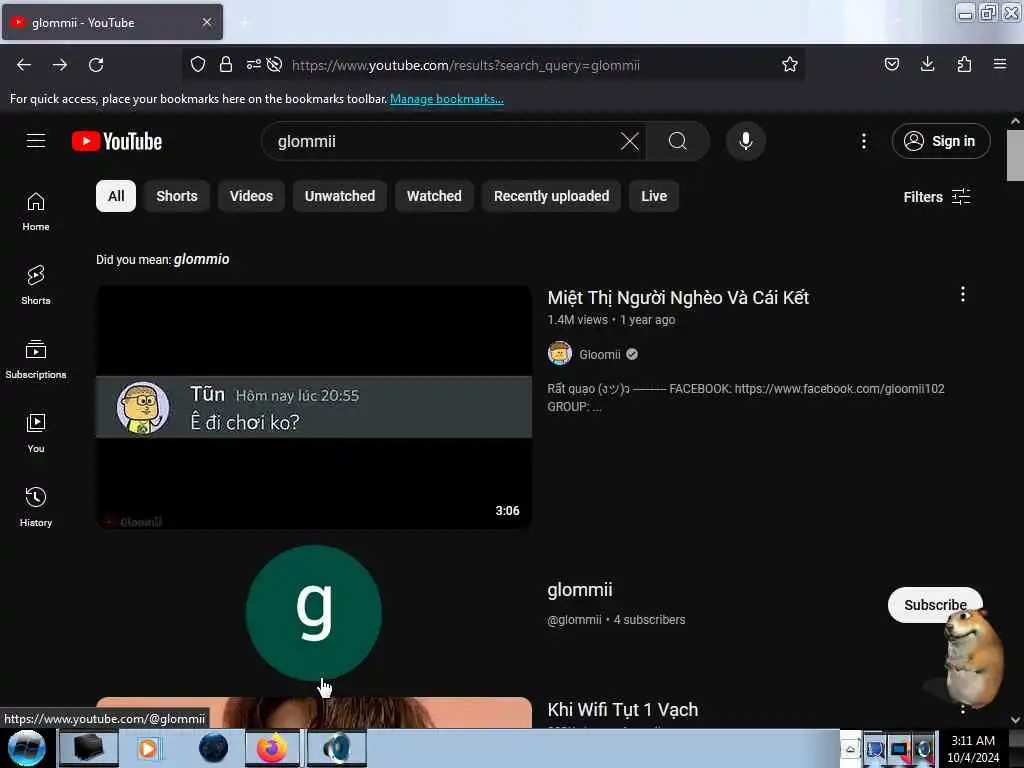This screenshot has width=1024, height=768.
Task: Open History in sidebar
Action: 36,507
